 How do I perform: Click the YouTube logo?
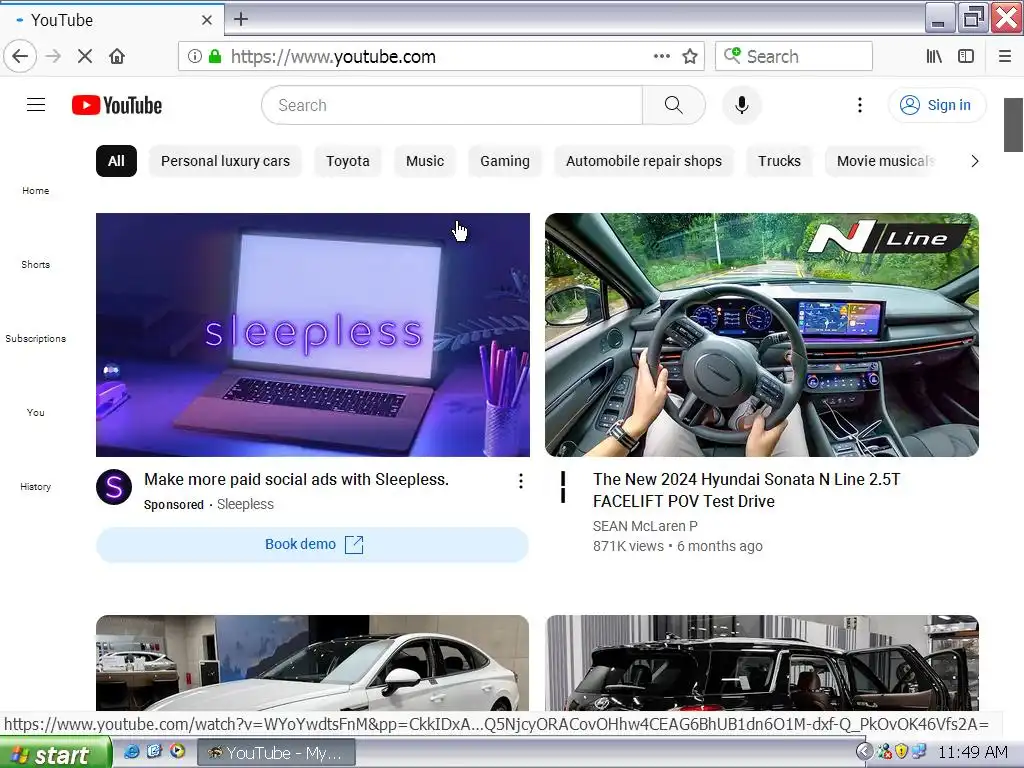click(117, 105)
